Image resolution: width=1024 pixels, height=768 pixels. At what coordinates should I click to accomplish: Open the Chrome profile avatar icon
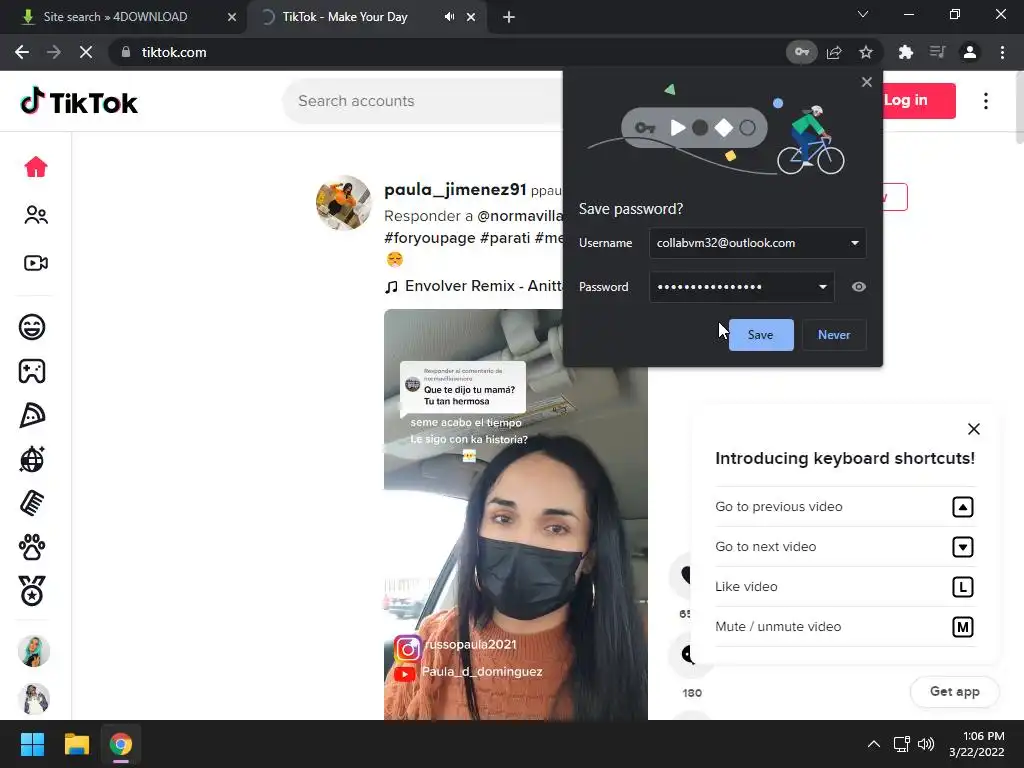click(970, 52)
